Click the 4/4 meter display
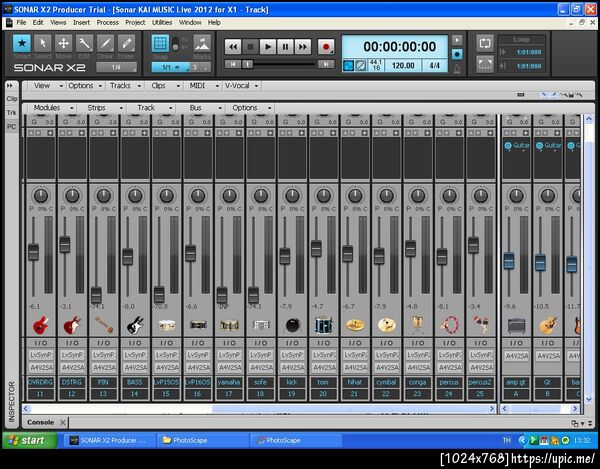Viewport: 600px width, 469px height. [434, 66]
